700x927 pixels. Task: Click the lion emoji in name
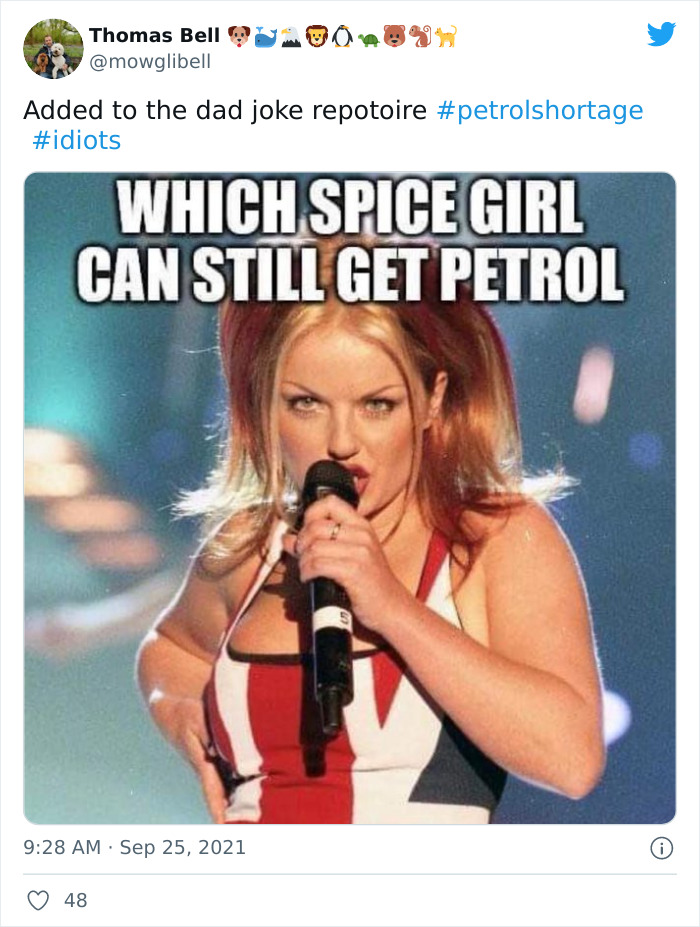[316, 36]
